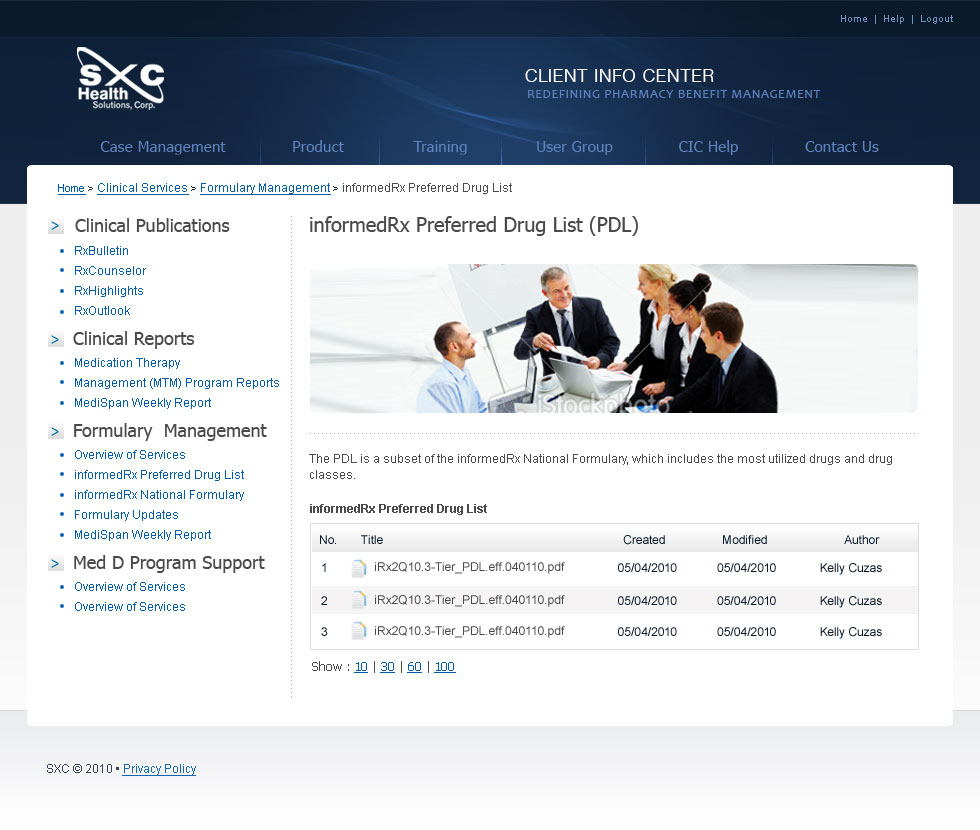Click the Clinical Publications section heading
Viewport: 980px width, 830px height.
pyautogui.click(x=152, y=226)
